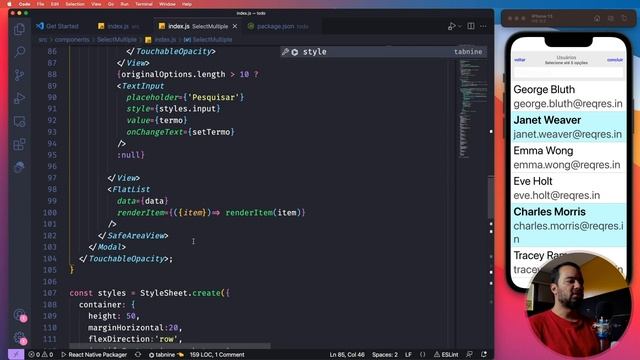Open the Explorer view in activity bar
The height and width of the screenshot is (360, 640).
coord(19,29)
